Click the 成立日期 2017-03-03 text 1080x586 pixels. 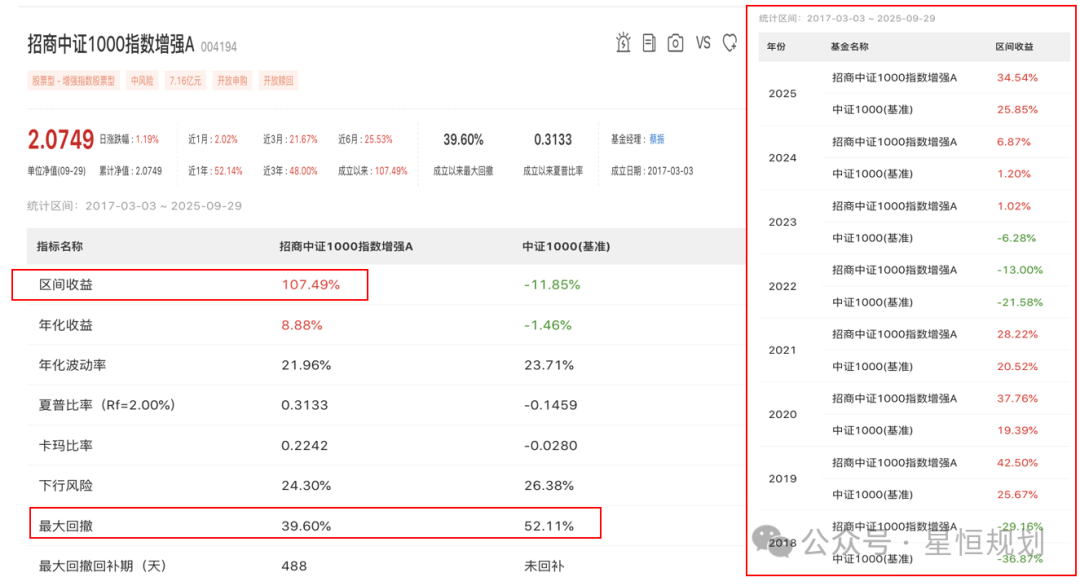652,171
